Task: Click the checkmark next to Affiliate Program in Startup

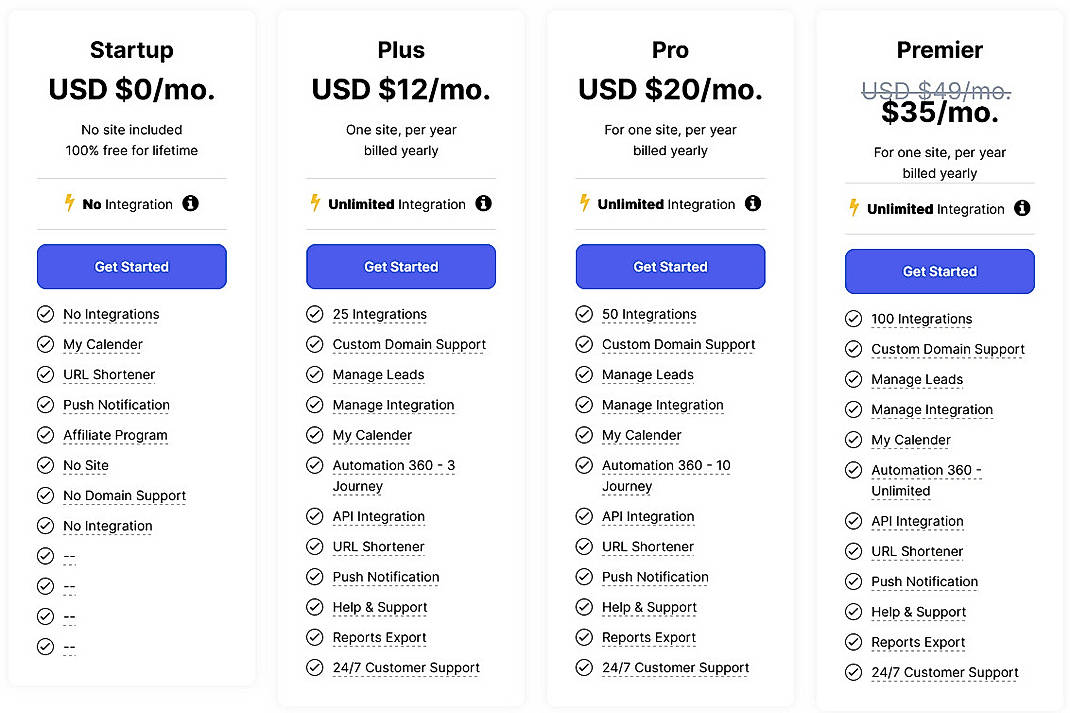Action: click(45, 435)
